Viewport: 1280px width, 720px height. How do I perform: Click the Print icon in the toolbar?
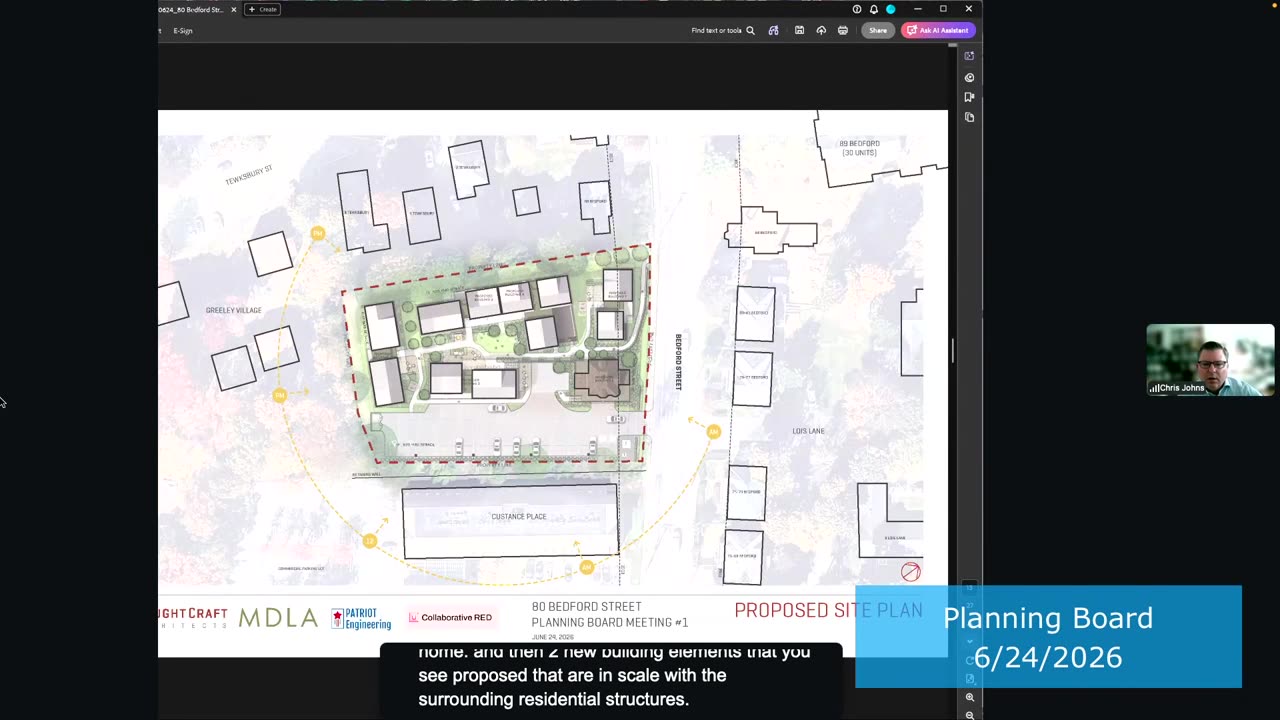[843, 30]
